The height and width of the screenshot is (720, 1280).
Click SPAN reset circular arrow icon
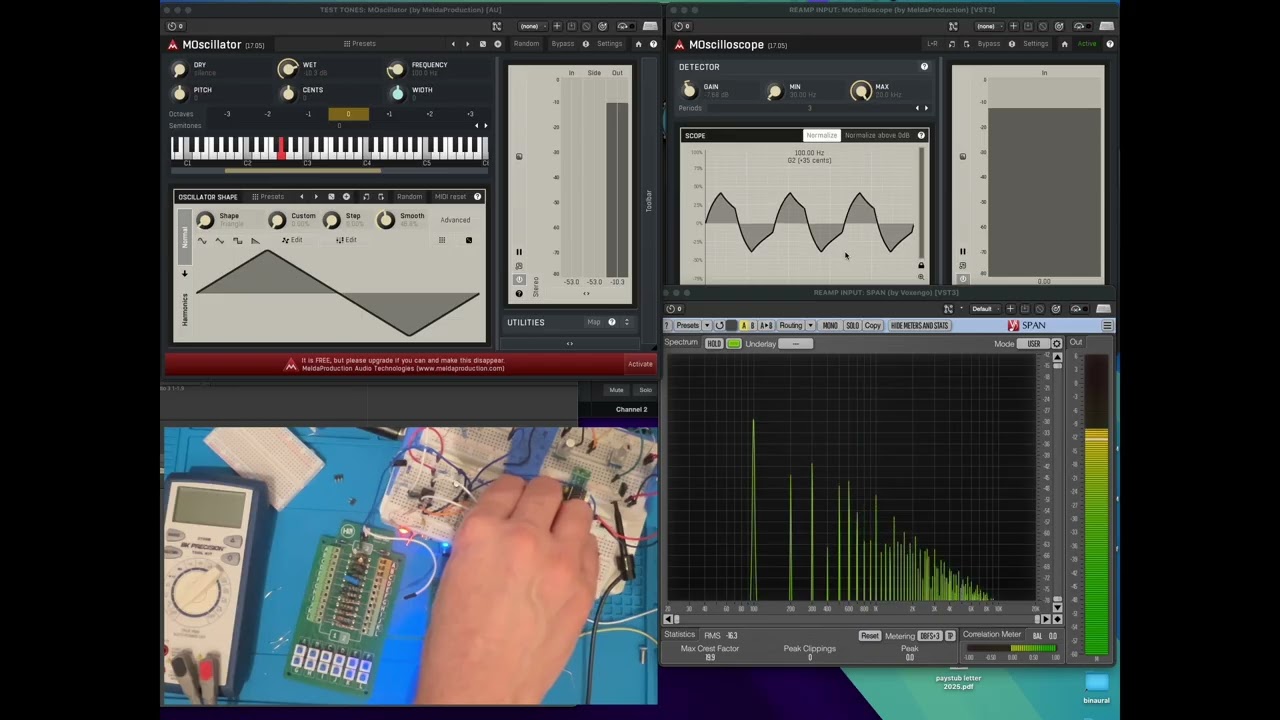(719, 325)
